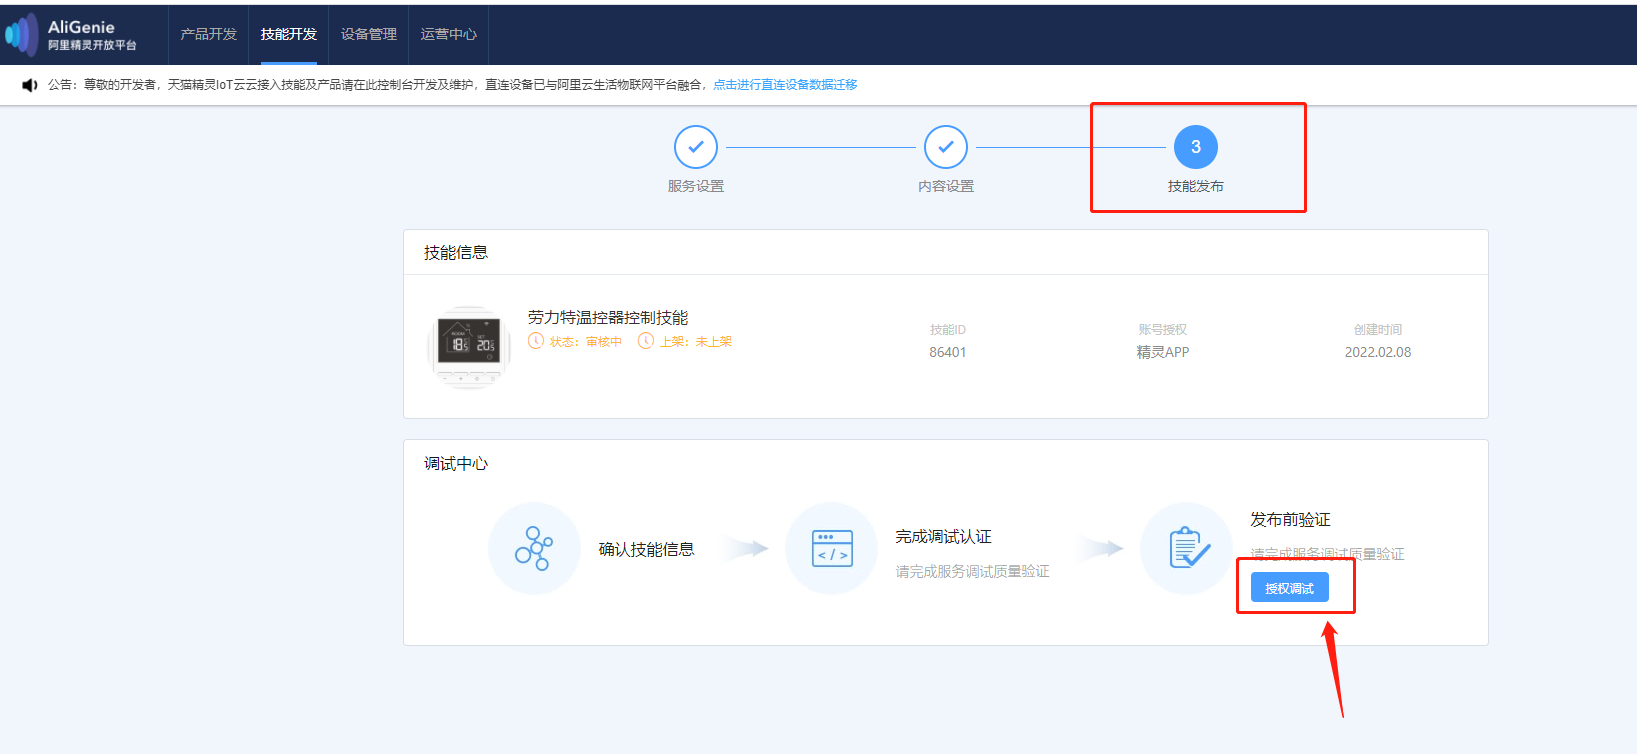Go to 设备管理 in the top navigation
Viewport: 1637px width, 754px height.
point(369,34)
